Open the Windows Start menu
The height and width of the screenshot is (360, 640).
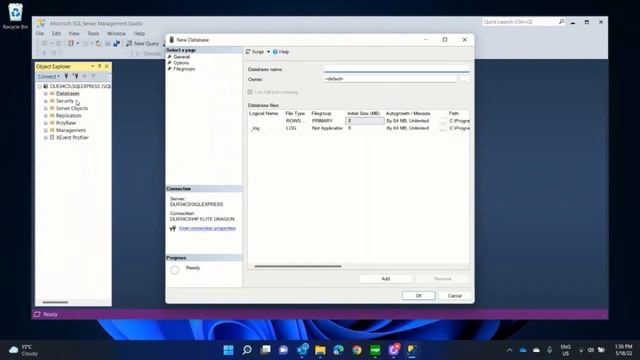coord(229,350)
